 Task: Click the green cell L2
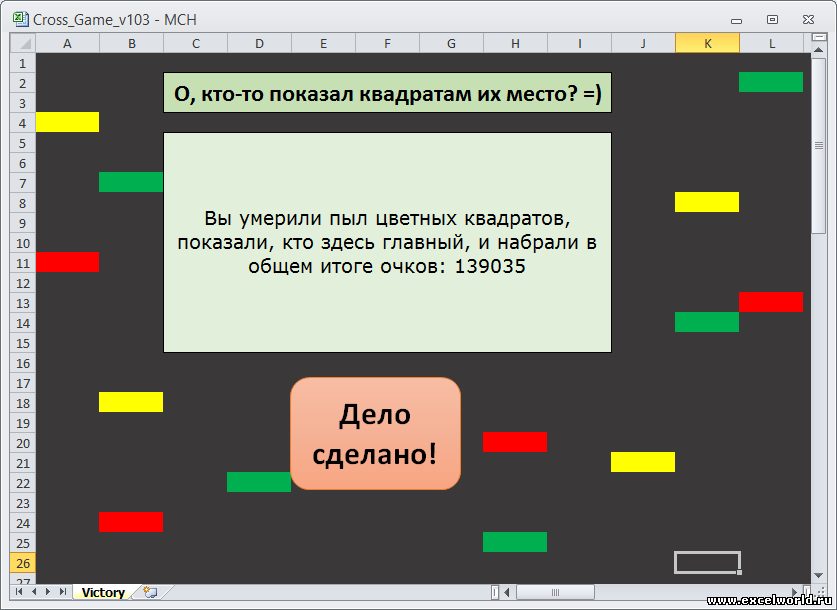[771, 82]
